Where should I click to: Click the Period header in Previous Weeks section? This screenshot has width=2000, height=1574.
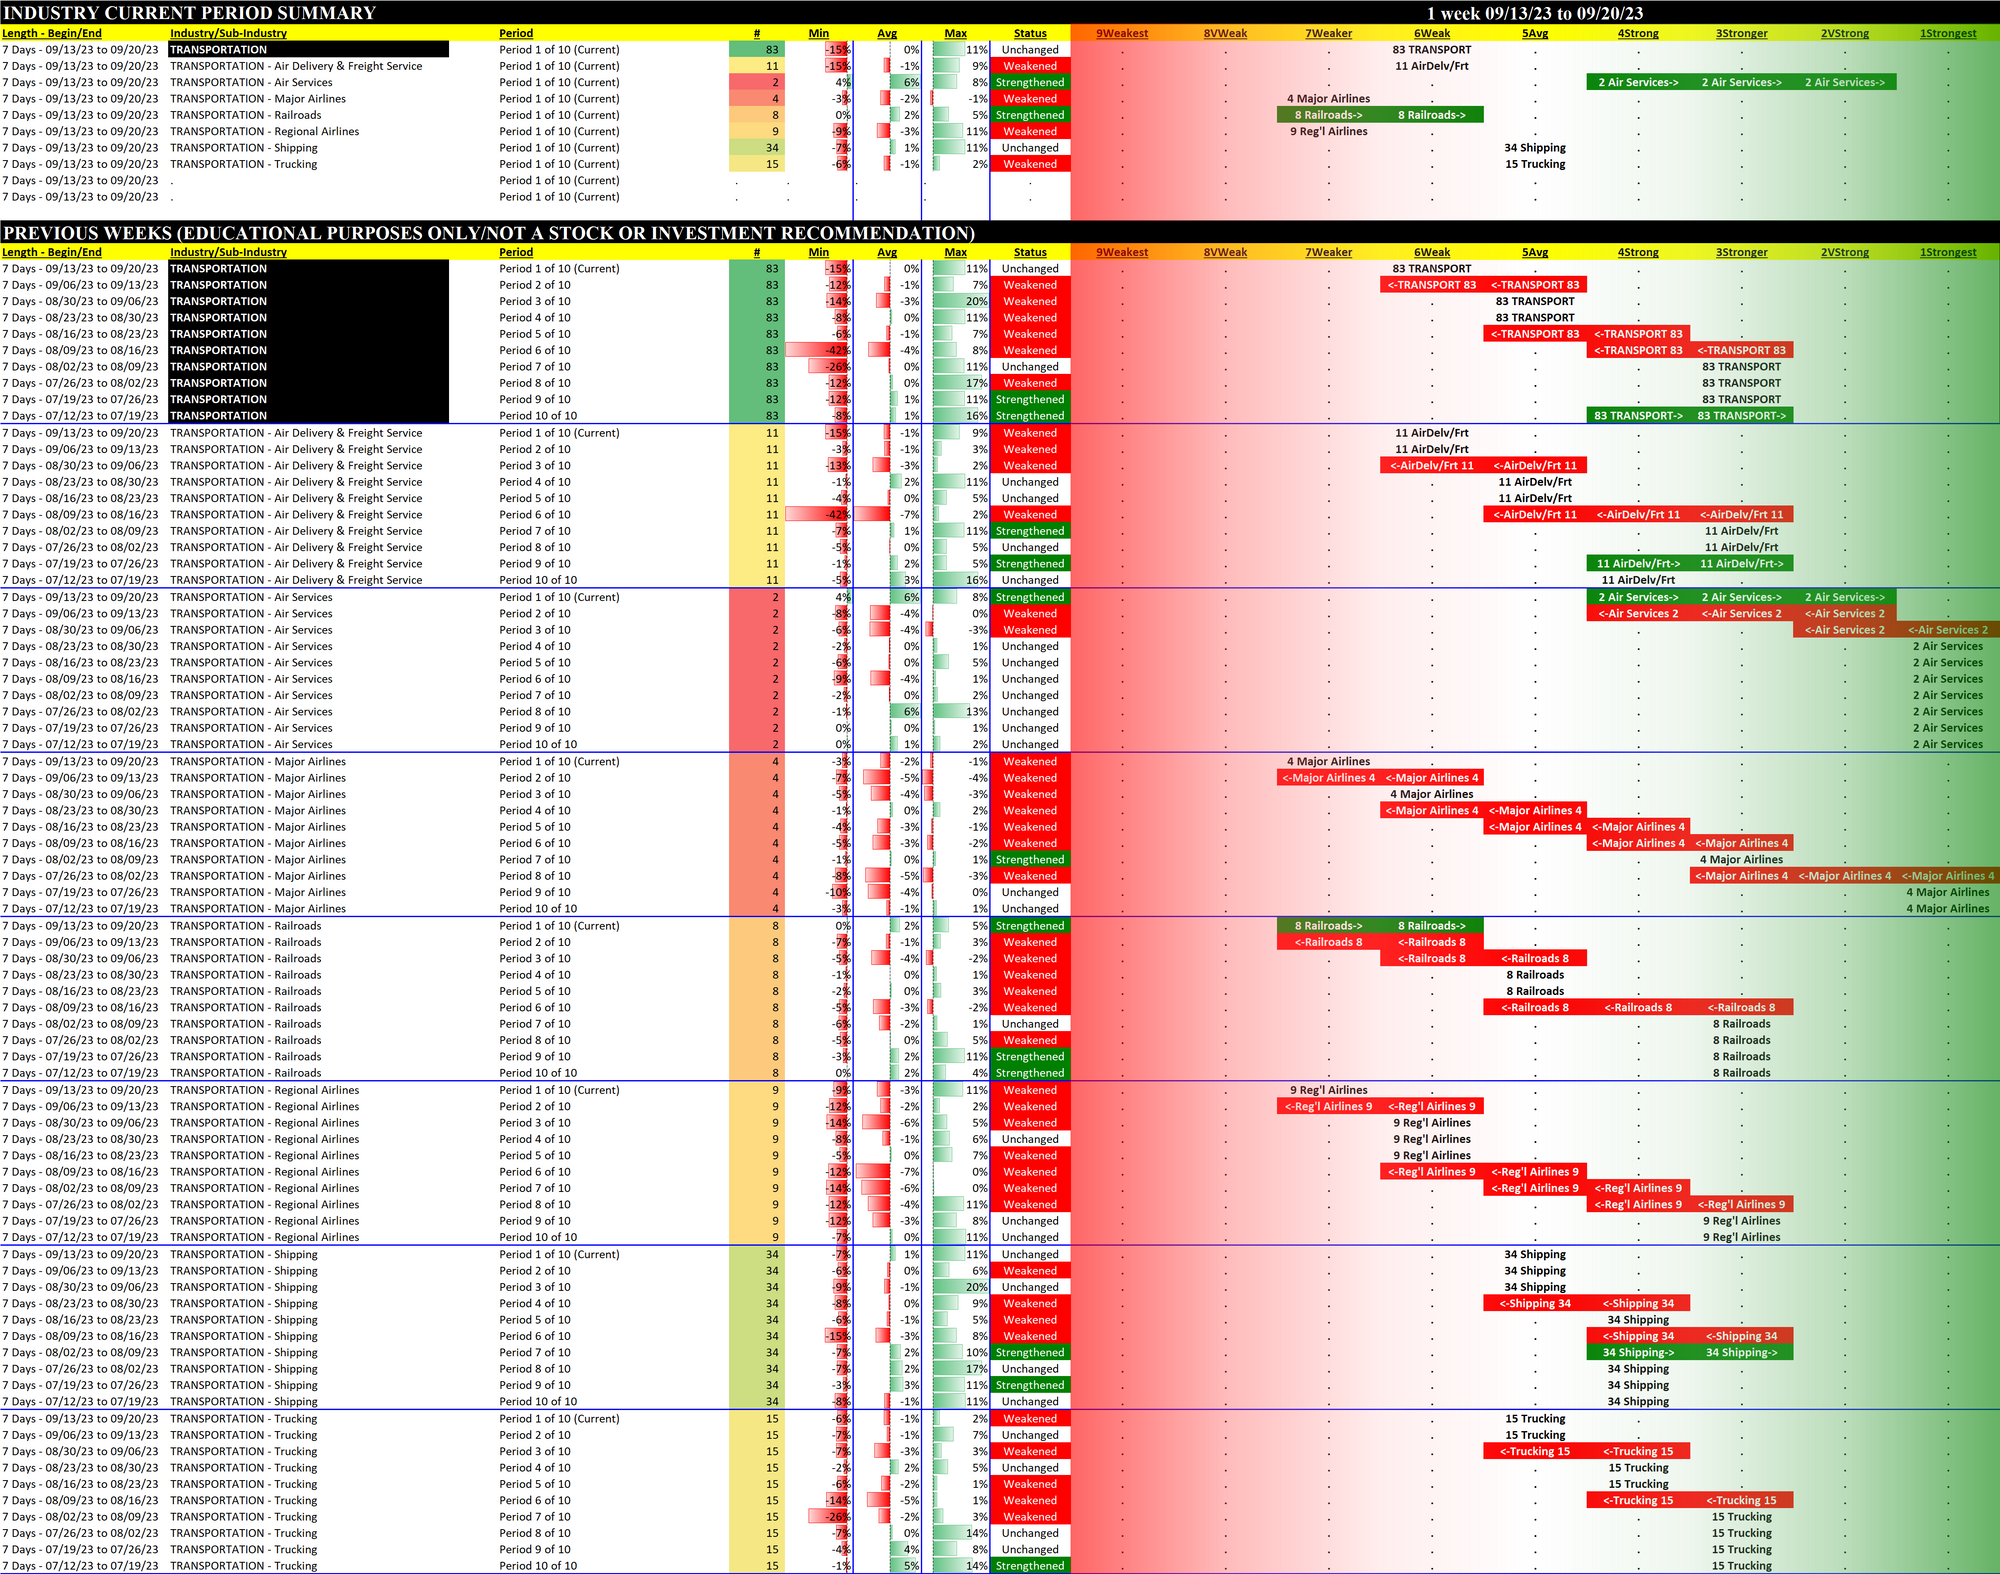[x=516, y=252]
